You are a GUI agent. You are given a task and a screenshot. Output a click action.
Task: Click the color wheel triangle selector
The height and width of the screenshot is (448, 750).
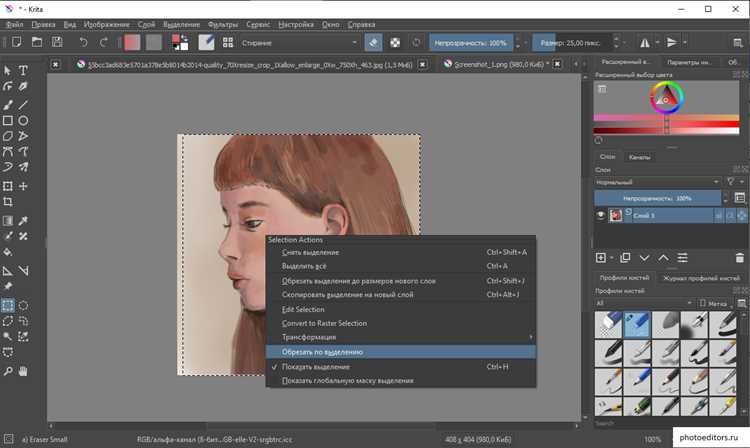666,98
